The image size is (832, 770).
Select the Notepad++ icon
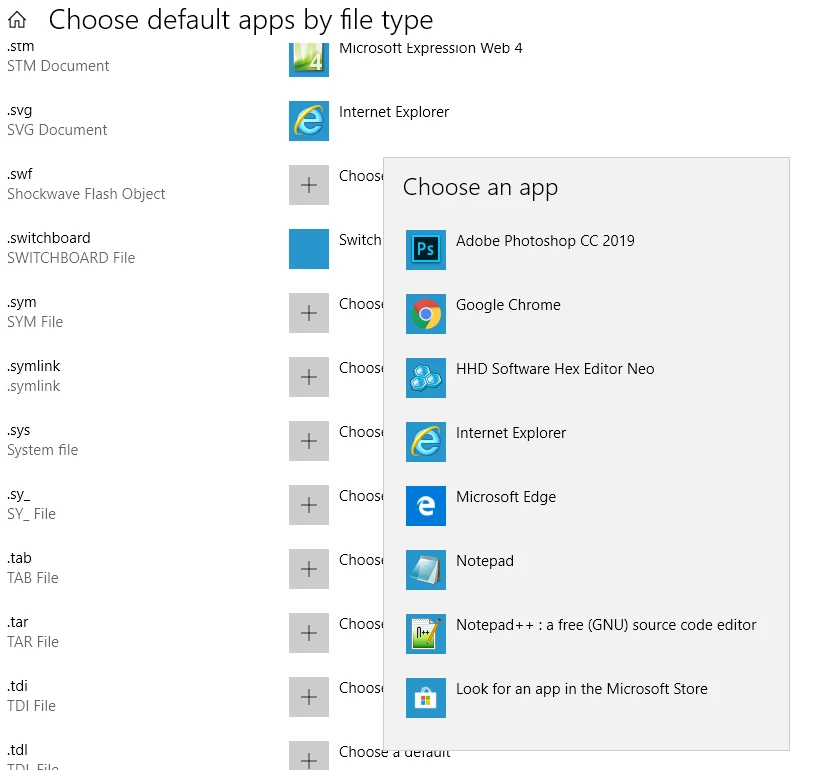(426, 634)
